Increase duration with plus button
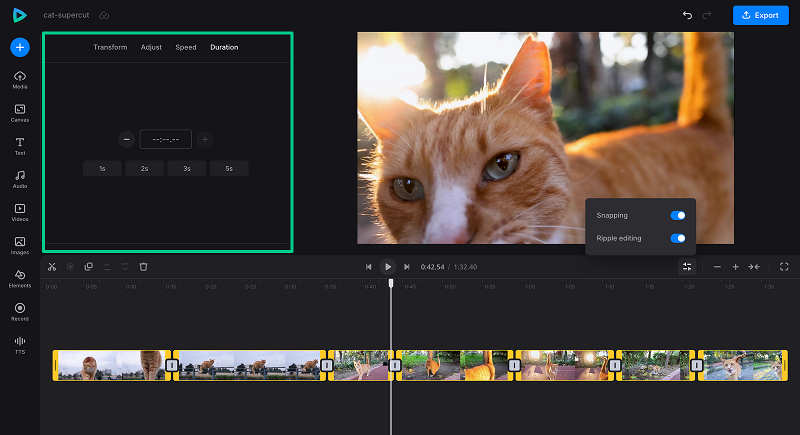The image size is (800, 435). (x=205, y=139)
